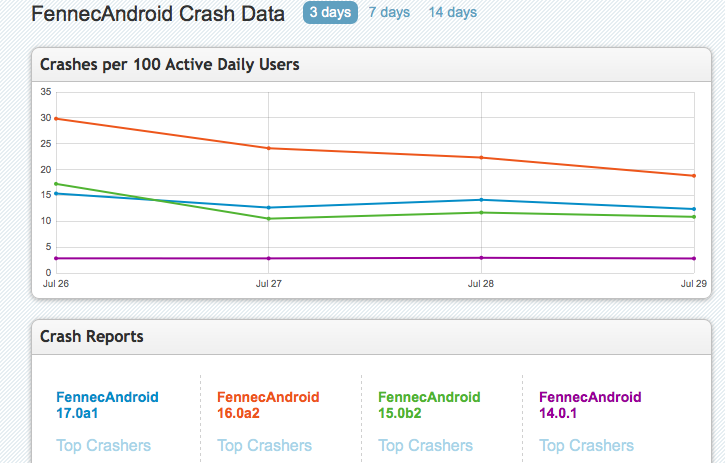Open the FennecAndroid 14.0.1 link
This screenshot has height=463, width=725.
(590, 404)
